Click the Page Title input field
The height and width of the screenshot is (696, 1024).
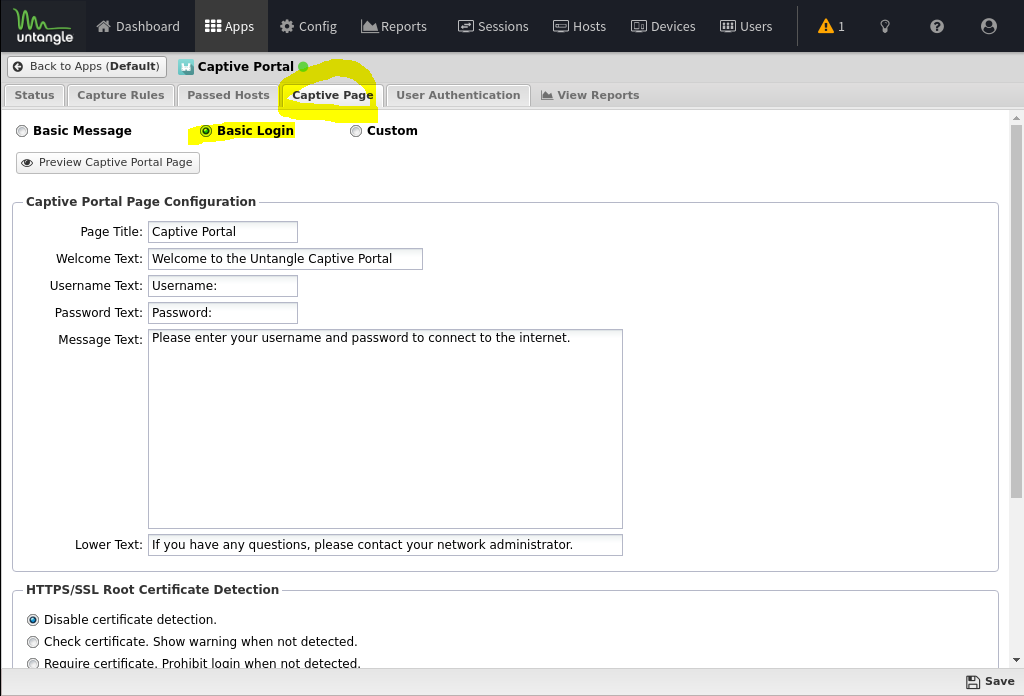coord(223,232)
